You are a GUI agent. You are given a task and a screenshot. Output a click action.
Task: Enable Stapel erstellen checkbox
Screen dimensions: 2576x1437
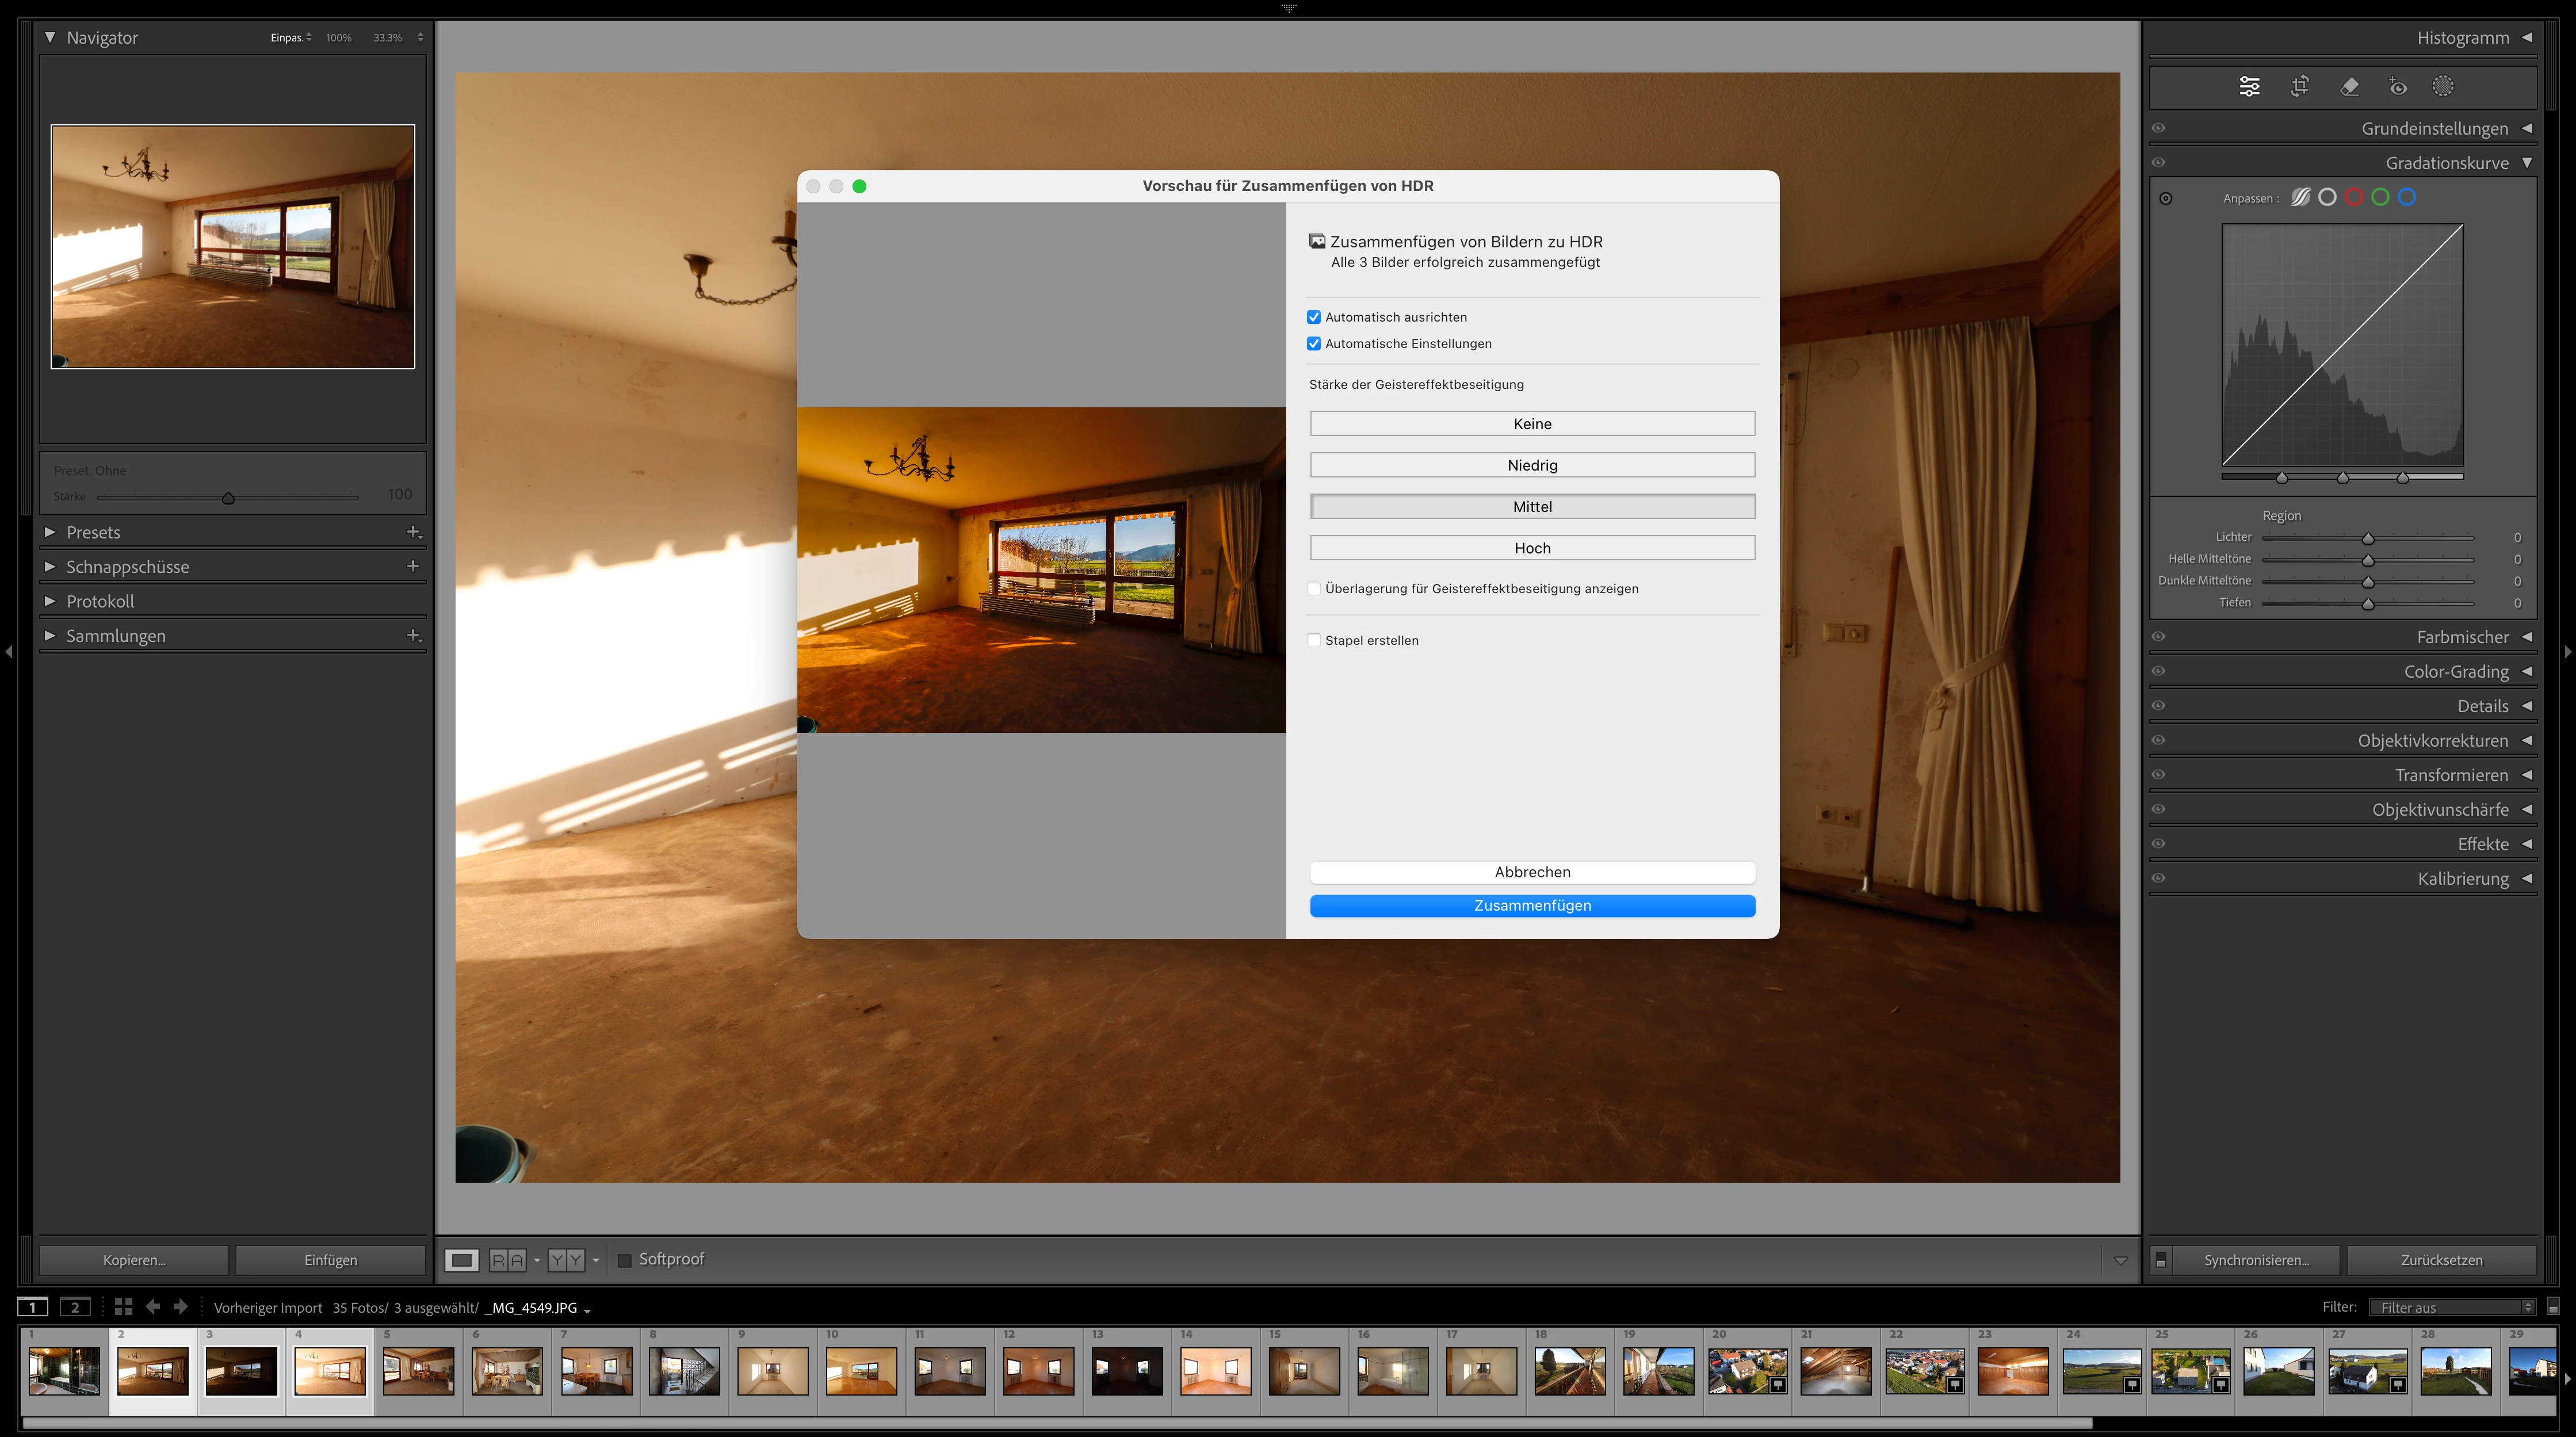click(1314, 640)
